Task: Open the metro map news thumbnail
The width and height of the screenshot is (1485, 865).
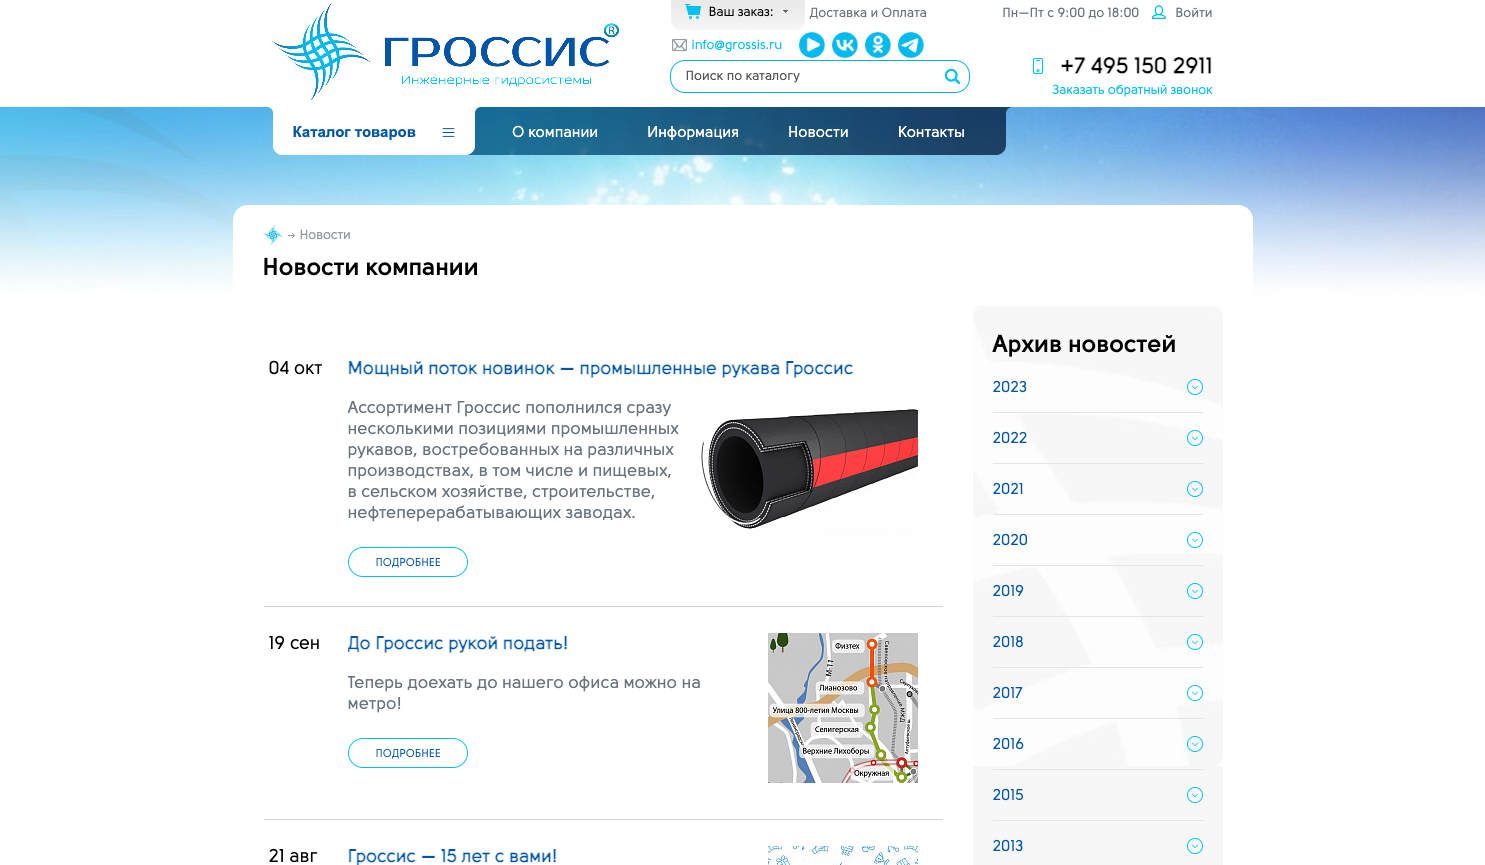Action: (843, 708)
